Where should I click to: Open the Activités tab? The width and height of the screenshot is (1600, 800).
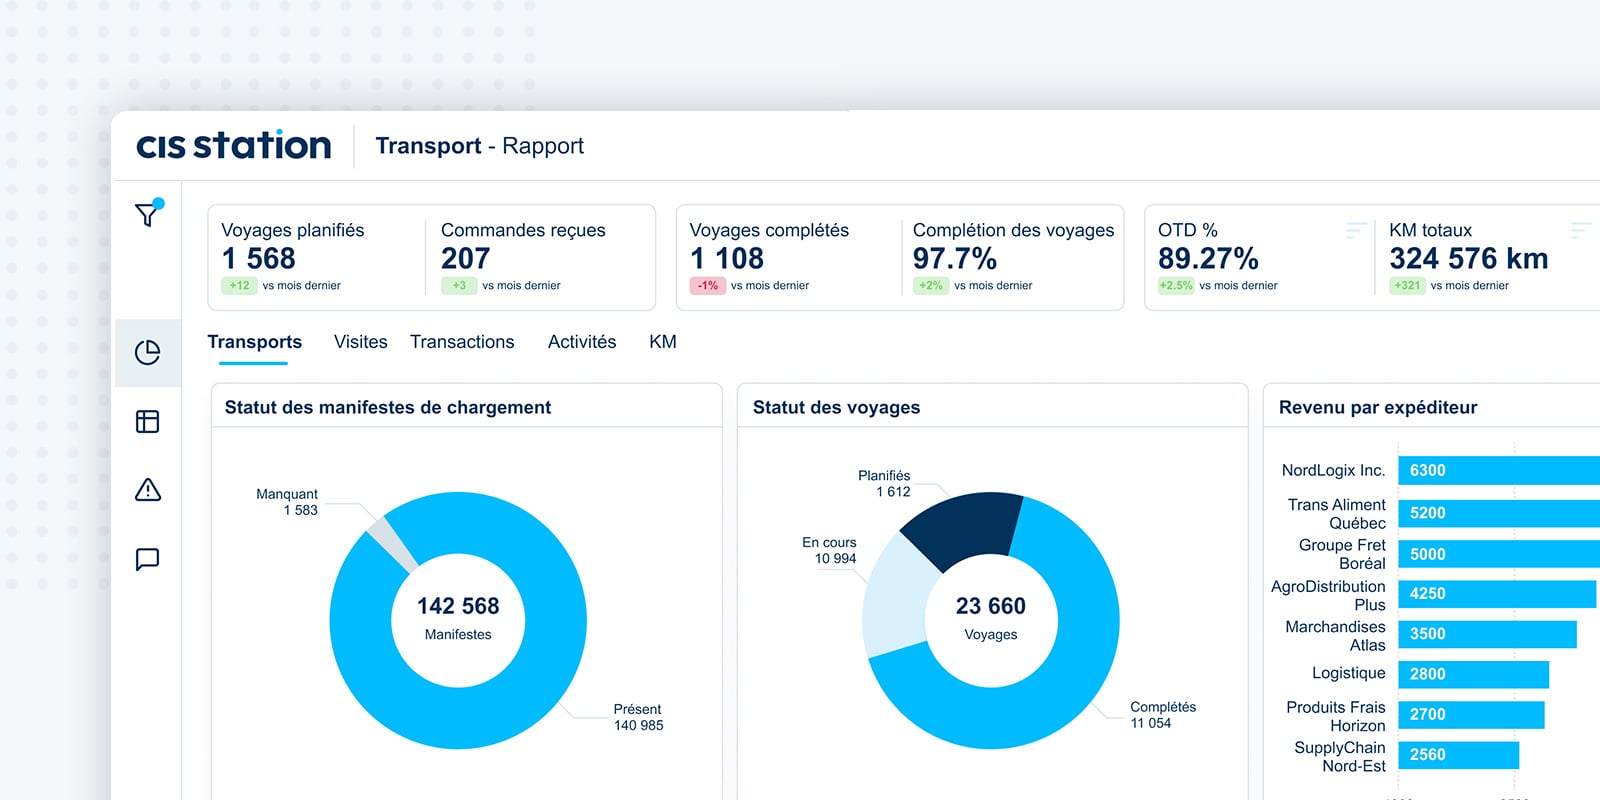coord(582,342)
